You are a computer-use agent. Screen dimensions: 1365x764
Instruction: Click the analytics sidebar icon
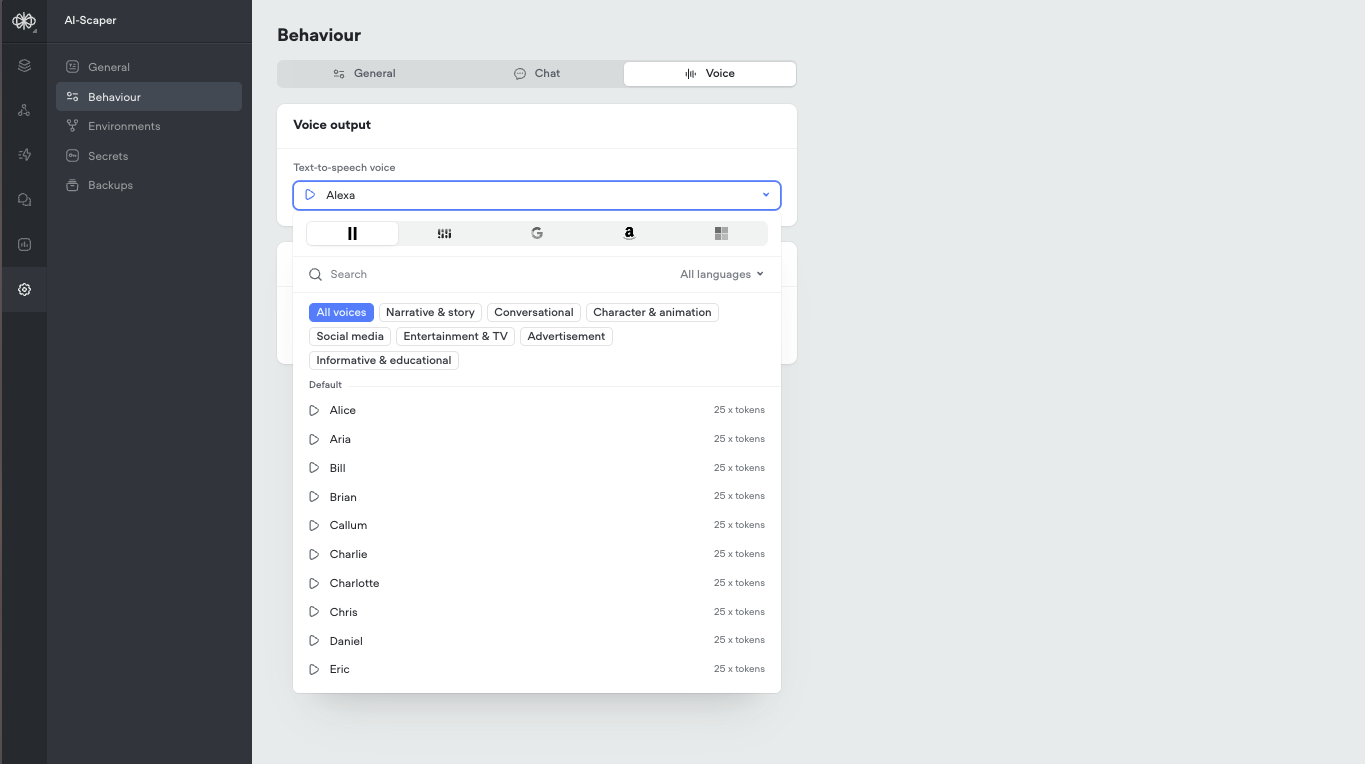[23, 244]
